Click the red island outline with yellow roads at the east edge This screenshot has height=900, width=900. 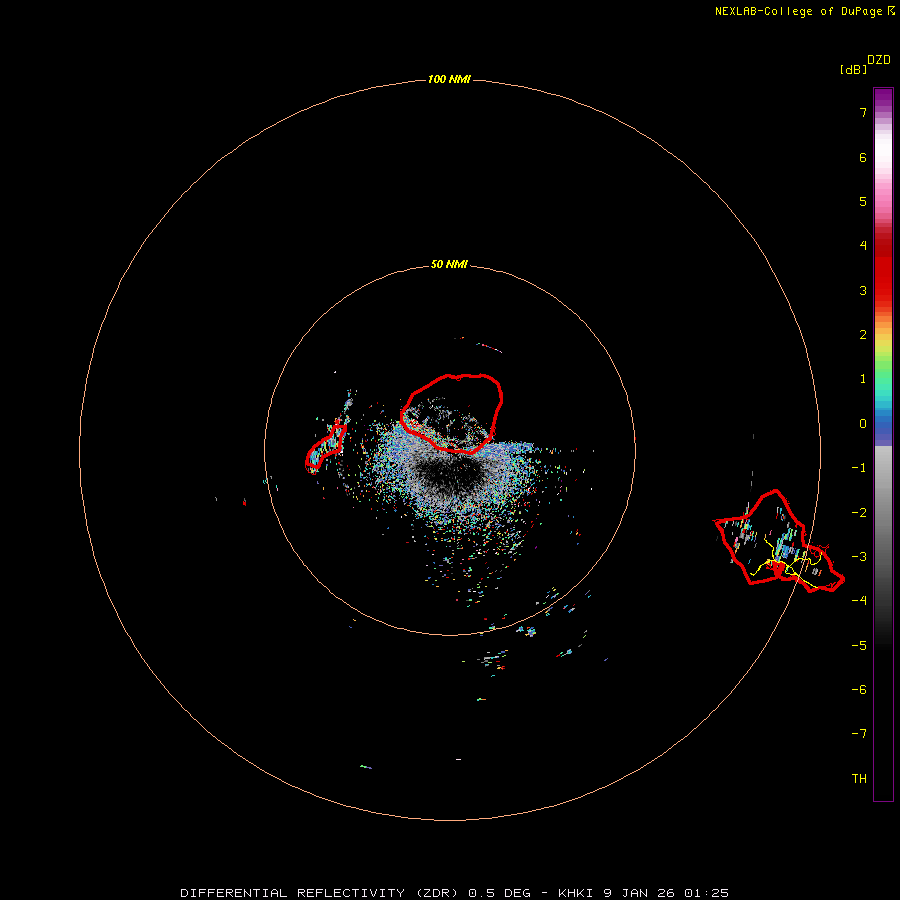click(x=779, y=541)
